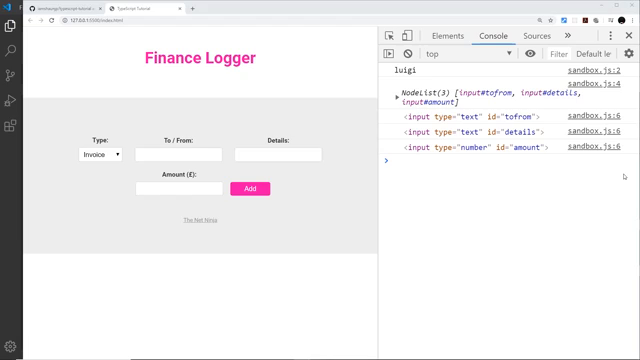Clear the console with the ban icon
This screenshot has height=360, width=640.
pyautogui.click(x=408, y=54)
